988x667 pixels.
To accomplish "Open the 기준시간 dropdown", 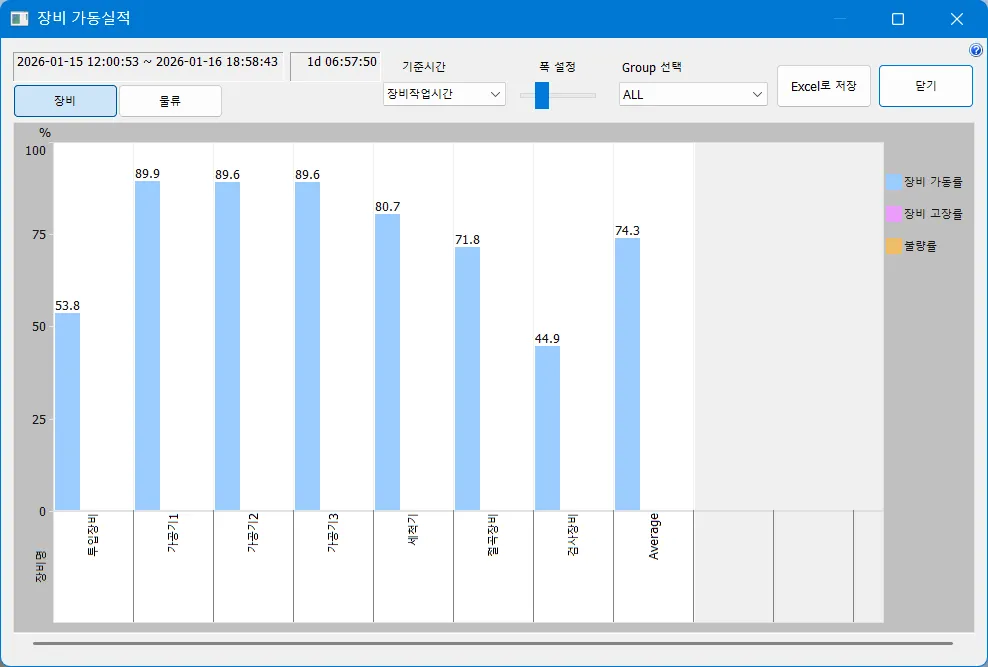I will tap(444, 94).
